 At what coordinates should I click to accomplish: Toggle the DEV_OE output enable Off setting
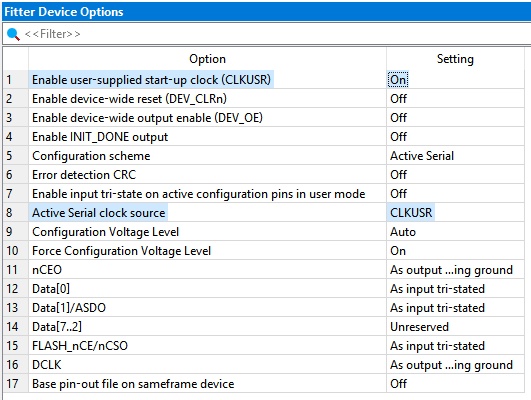pyautogui.click(x=398, y=118)
